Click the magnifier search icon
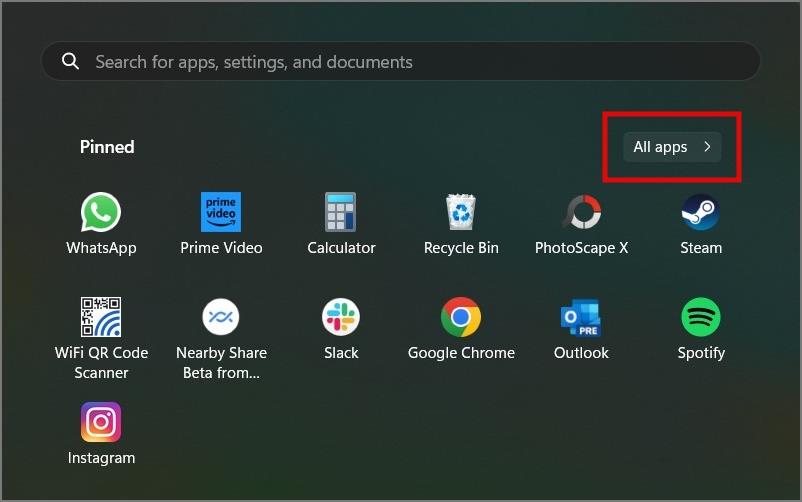The image size is (802, 502). coord(70,61)
